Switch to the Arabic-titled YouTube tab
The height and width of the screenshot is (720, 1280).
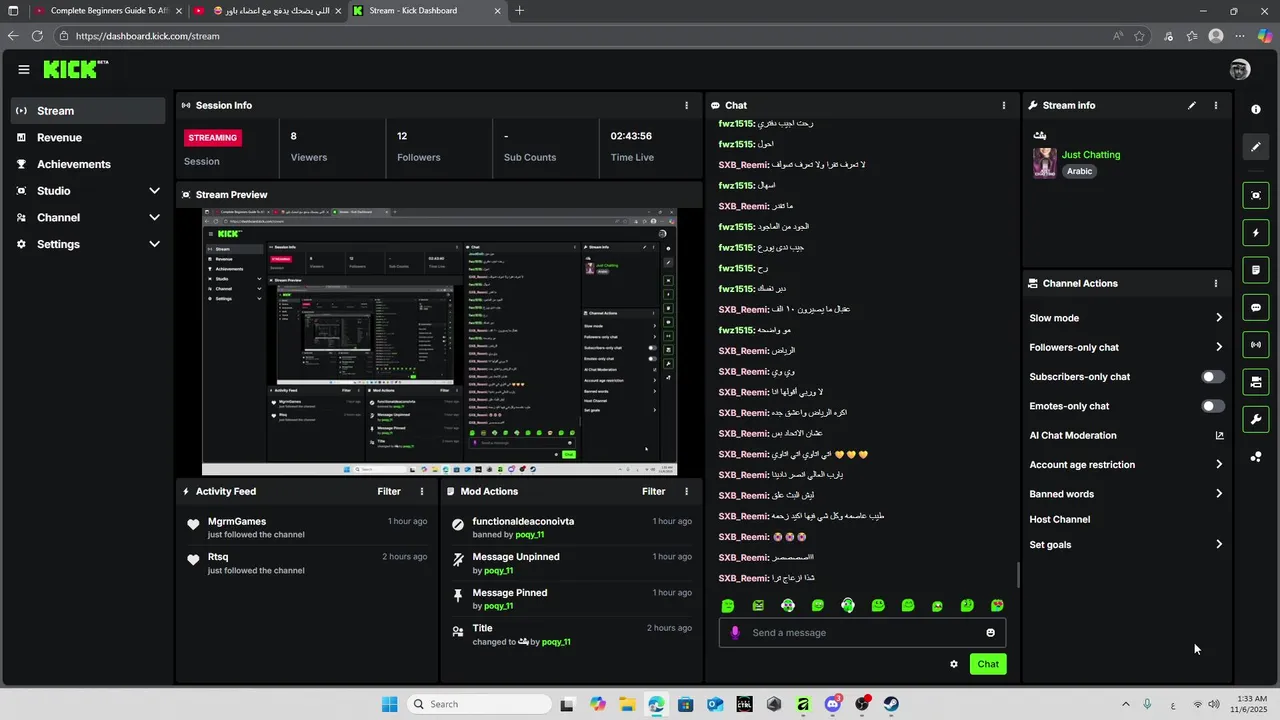268,11
